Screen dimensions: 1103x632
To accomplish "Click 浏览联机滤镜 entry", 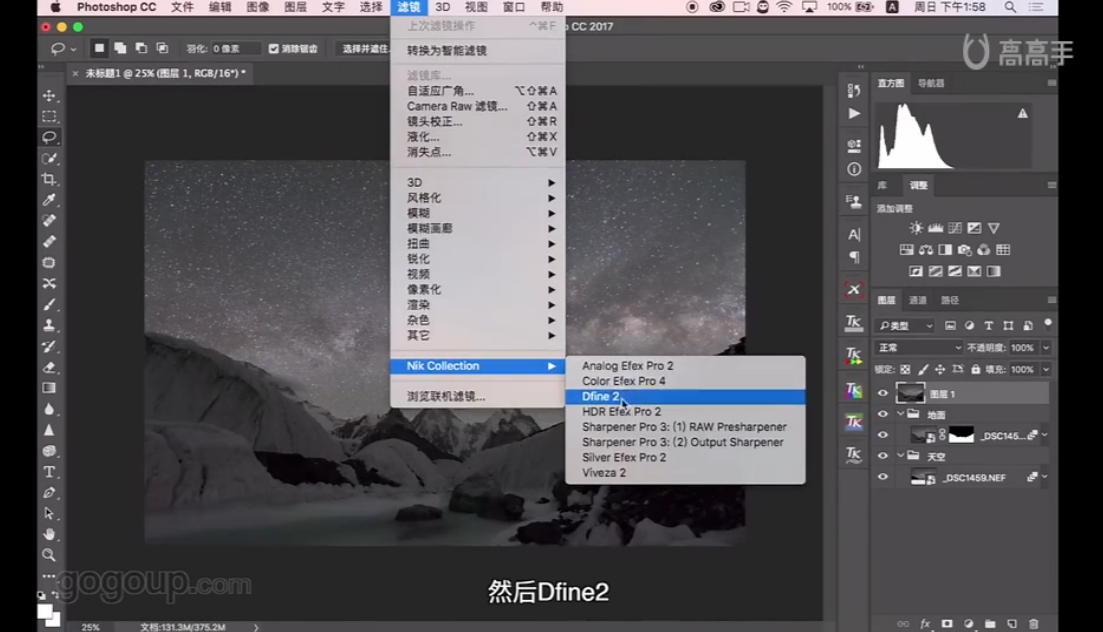I will tap(478, 396).
